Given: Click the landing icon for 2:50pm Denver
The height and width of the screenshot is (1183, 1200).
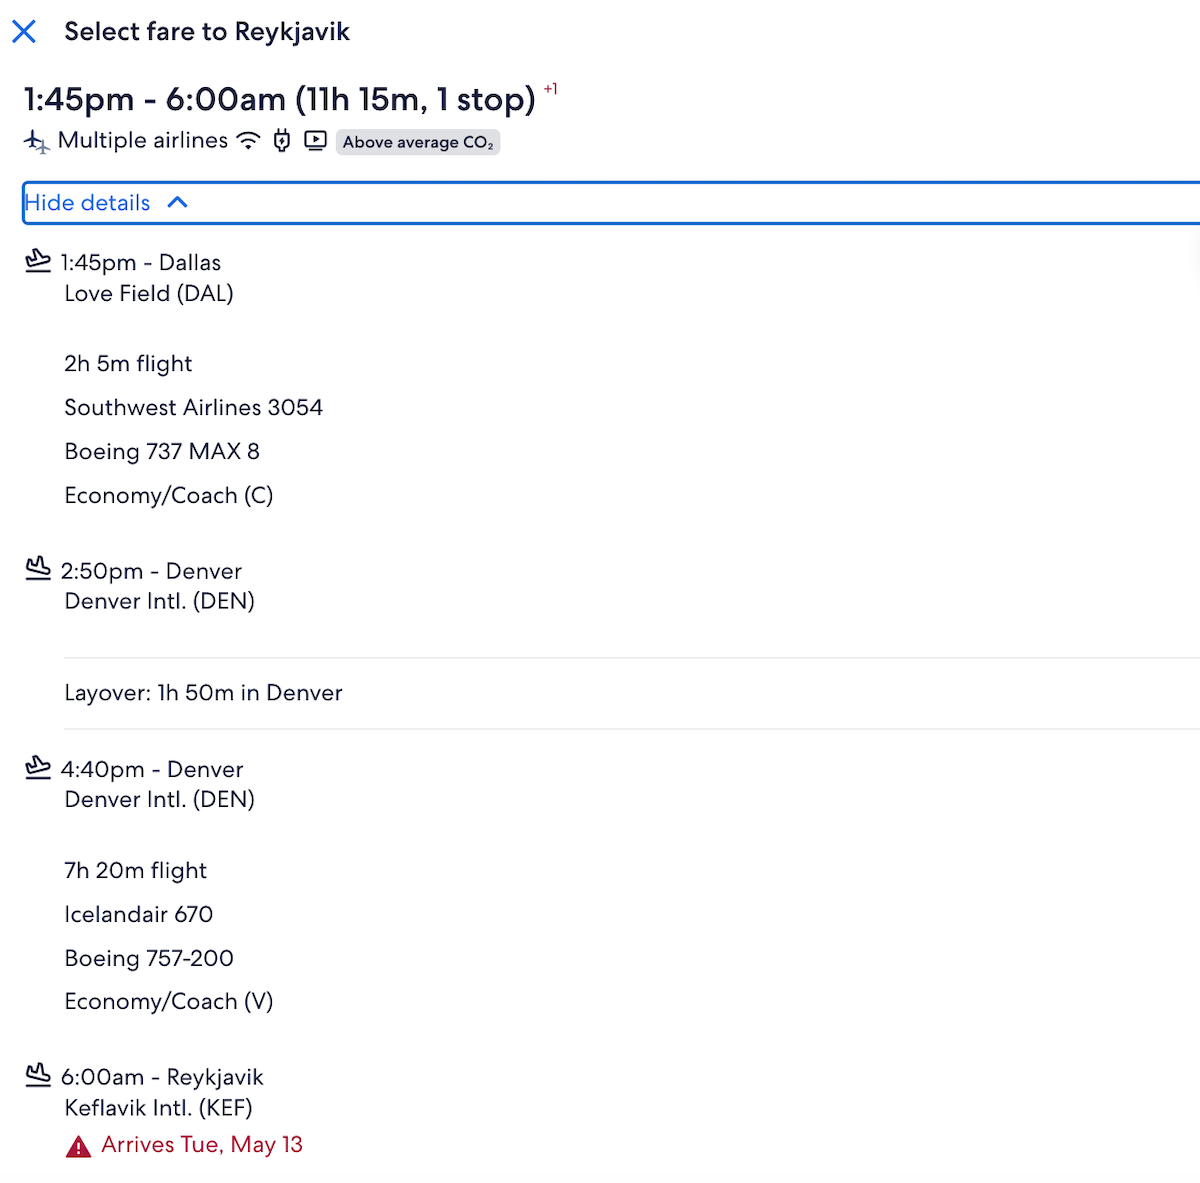Looking at the screenshot, I should pyautogui.click(x=38, y=569).
